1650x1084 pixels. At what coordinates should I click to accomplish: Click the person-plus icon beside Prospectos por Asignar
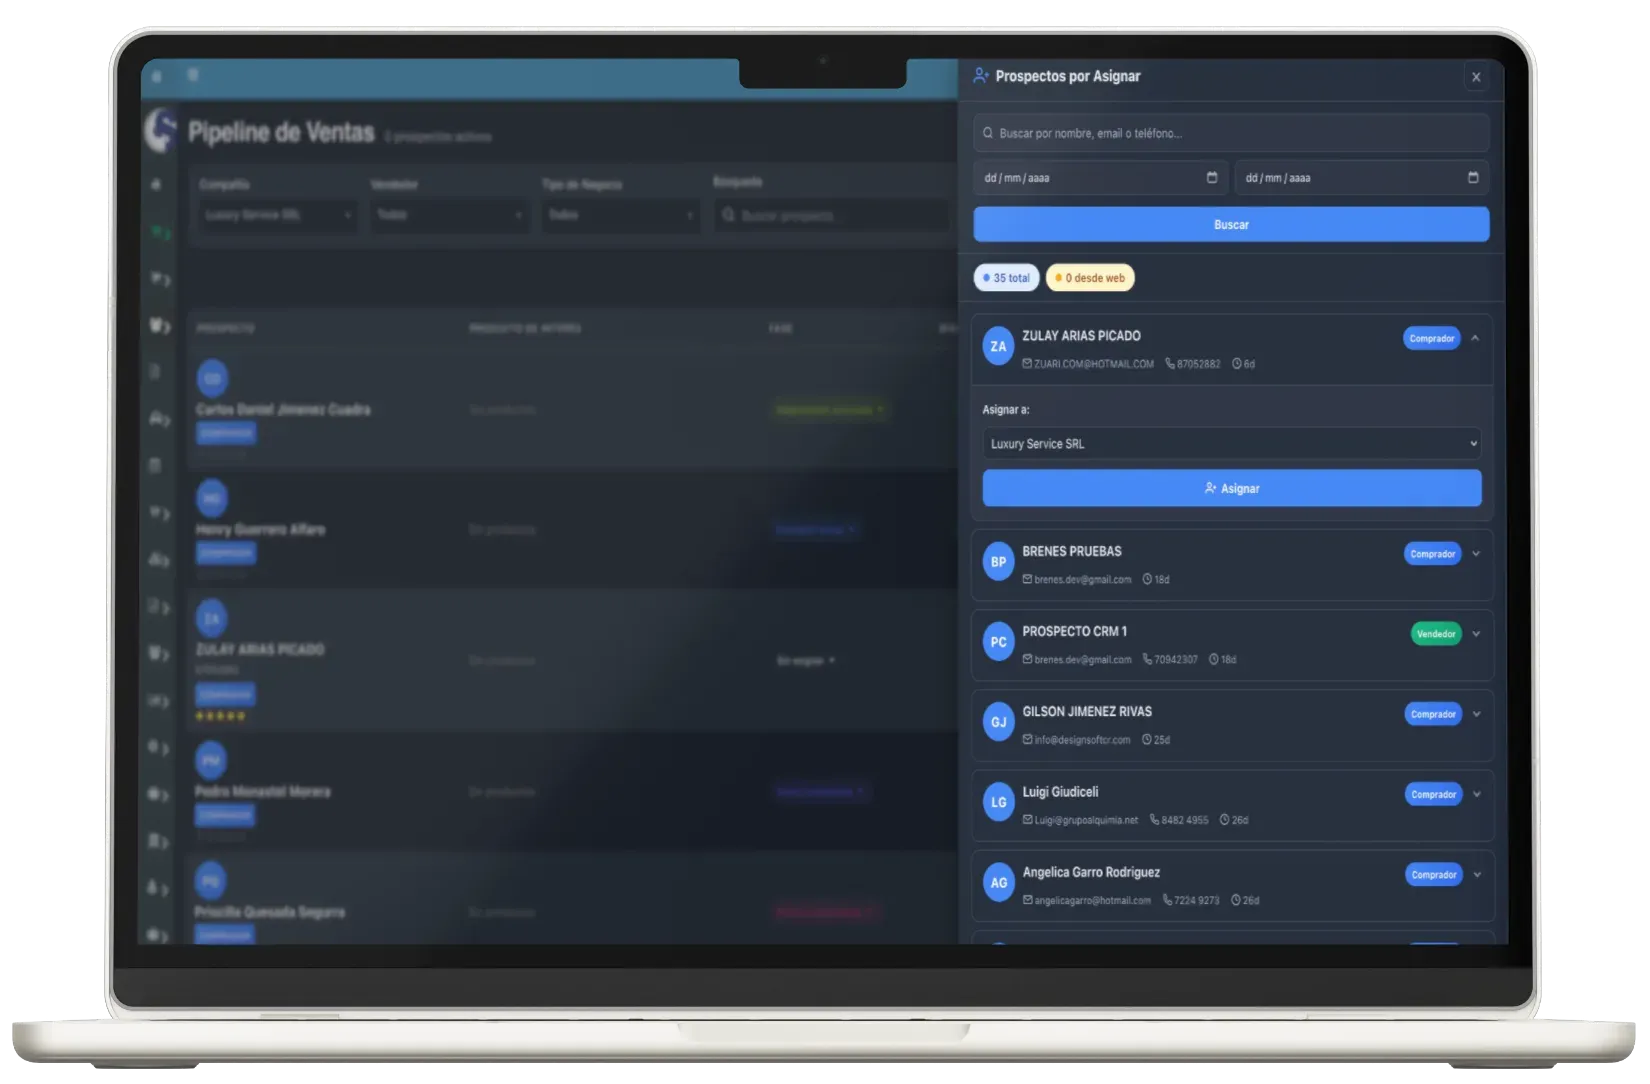coord(981,76)
